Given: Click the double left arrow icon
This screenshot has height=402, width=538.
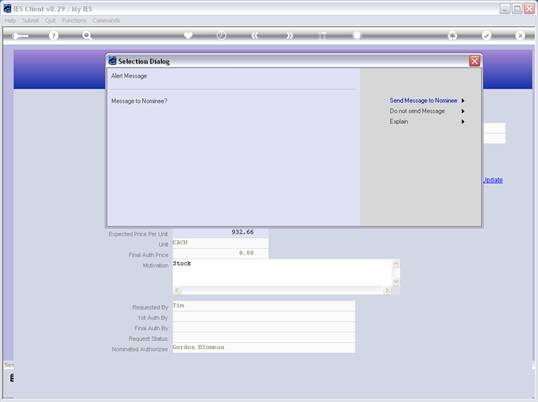Looking at the screenshot, I should click(255, 35).
